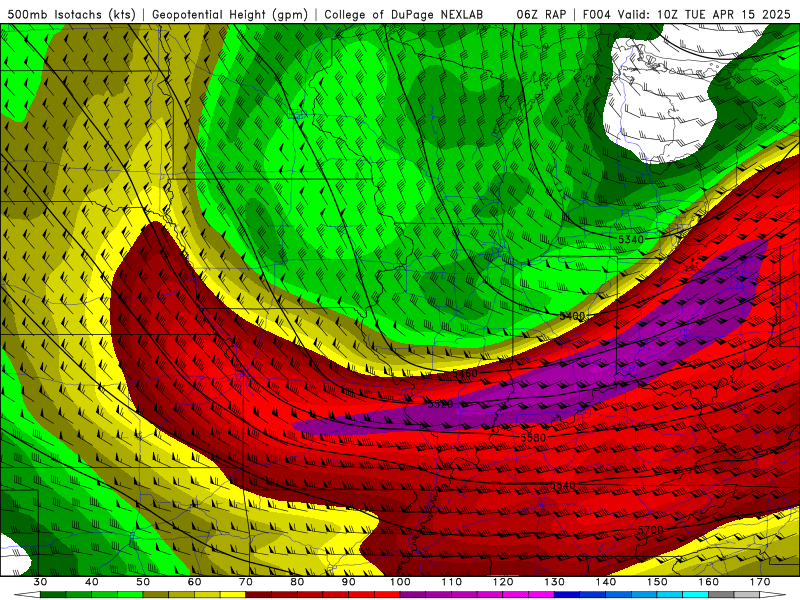Select the "College of DuPage NEXLAB" header text
This screenshot has height=600, width=800.
pos(404,15)
